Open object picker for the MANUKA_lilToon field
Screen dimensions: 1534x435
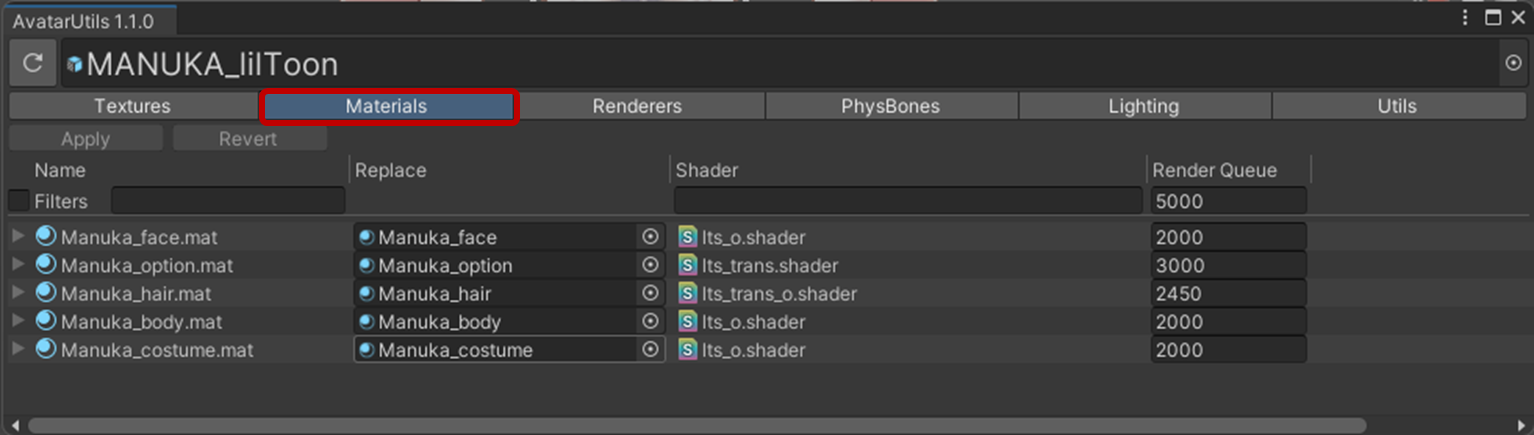pyautogui.click(x=1512, y=64)
